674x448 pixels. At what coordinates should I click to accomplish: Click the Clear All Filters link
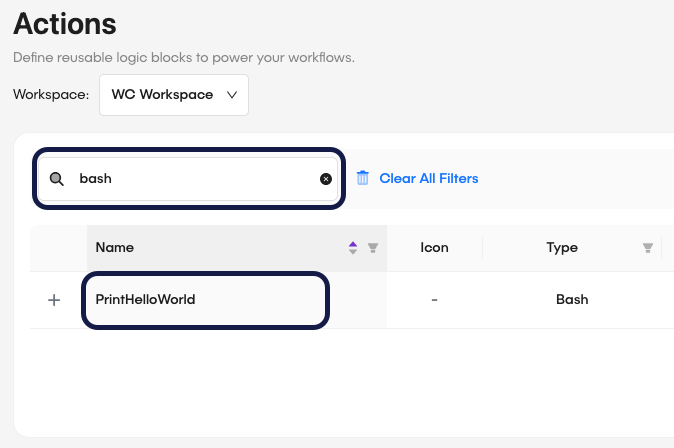click(x=428, y=178)
